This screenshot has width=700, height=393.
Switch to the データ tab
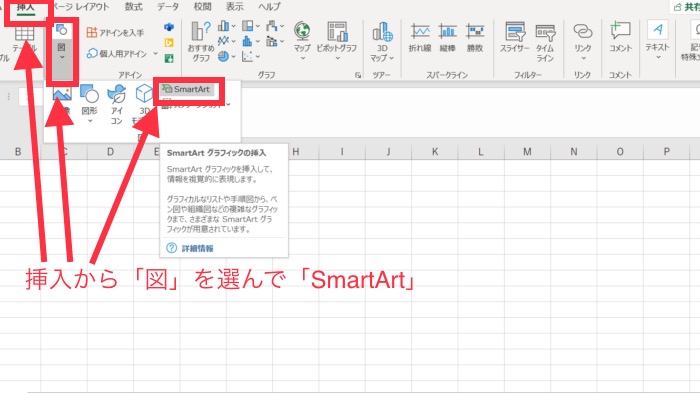[x=168, y=7]
